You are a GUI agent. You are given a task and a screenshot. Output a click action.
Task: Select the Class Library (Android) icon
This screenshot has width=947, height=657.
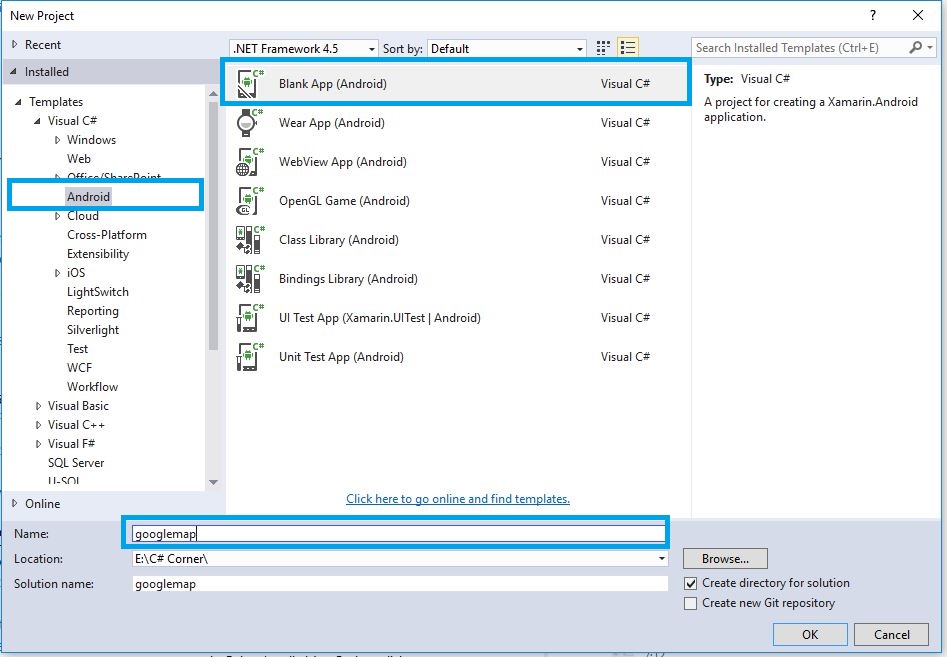point(249,240)
